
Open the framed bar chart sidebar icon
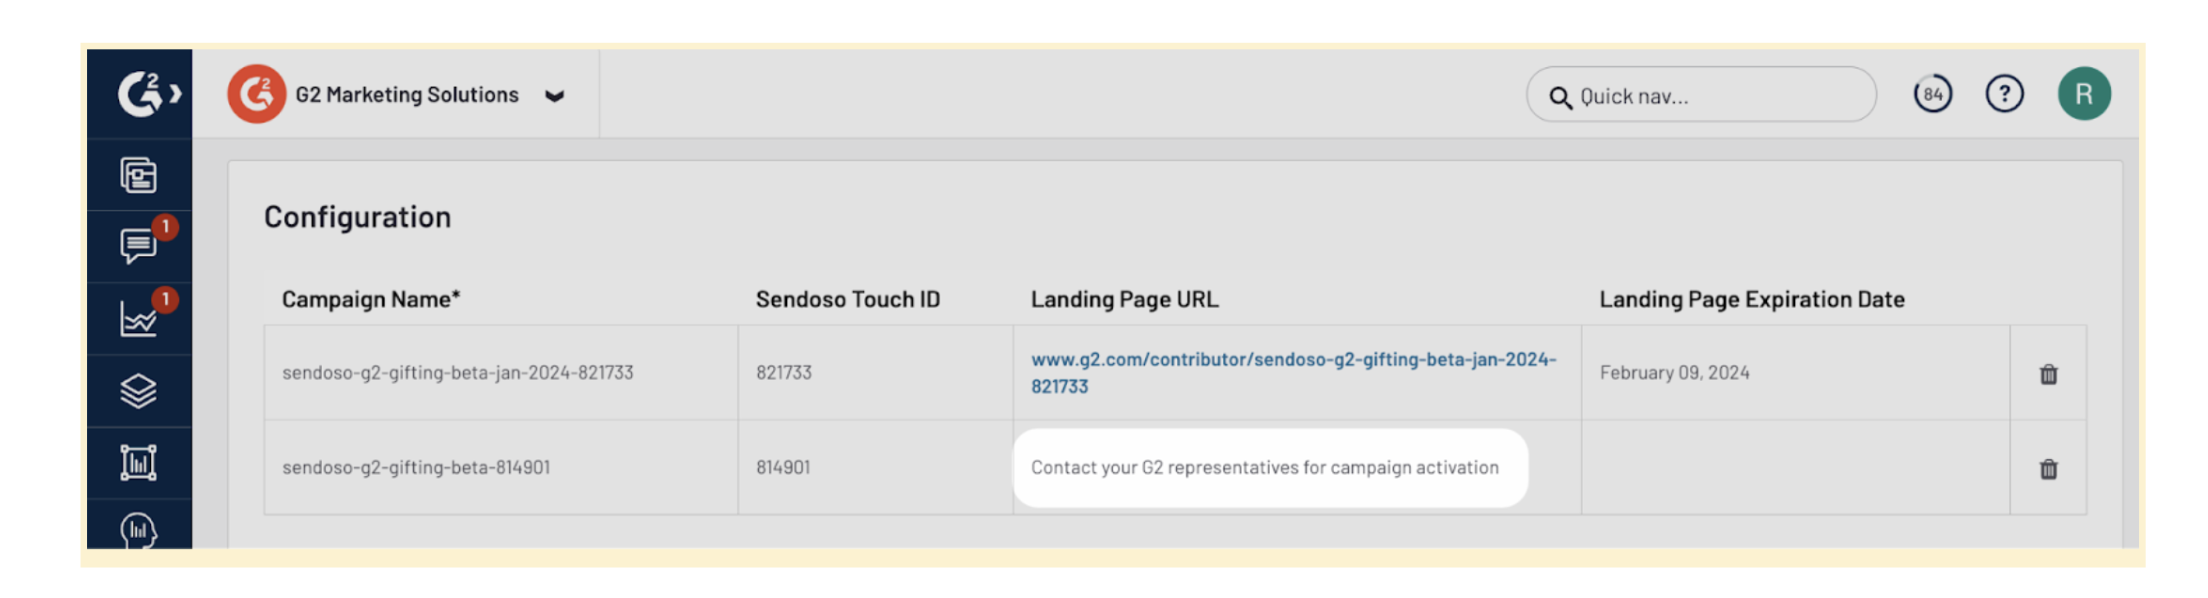(139, 463)
